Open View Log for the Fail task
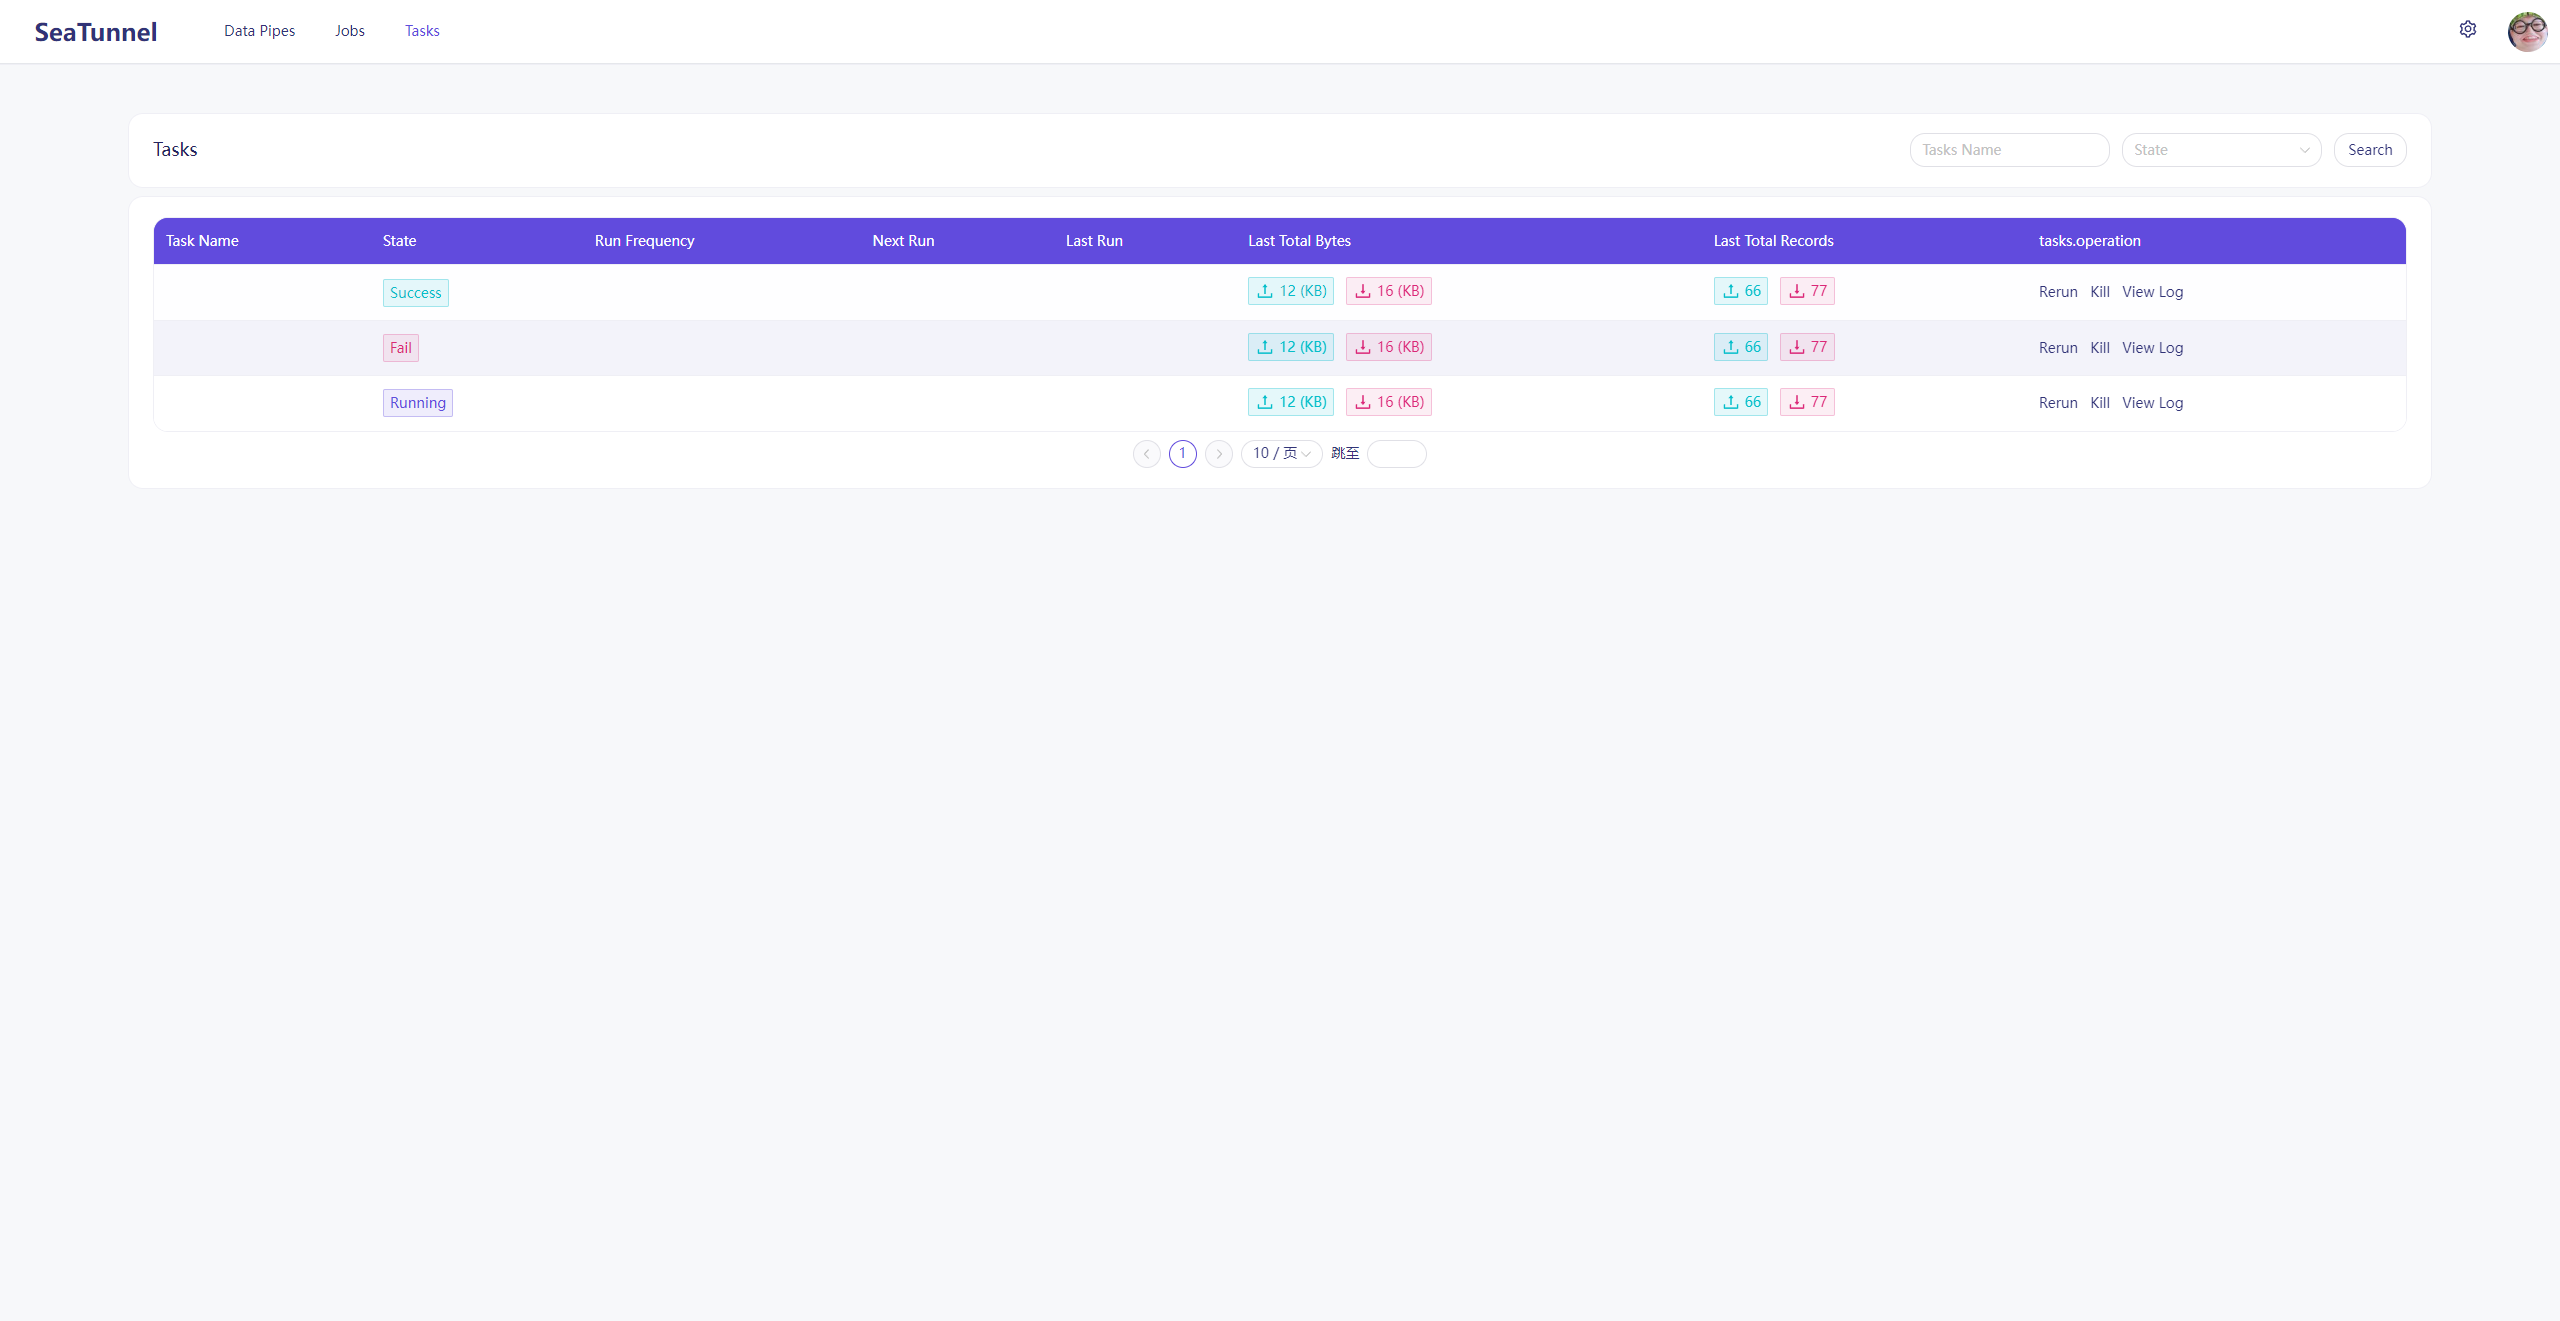Viewport: 2560px width, 1321px height. tap(2152, 348)
